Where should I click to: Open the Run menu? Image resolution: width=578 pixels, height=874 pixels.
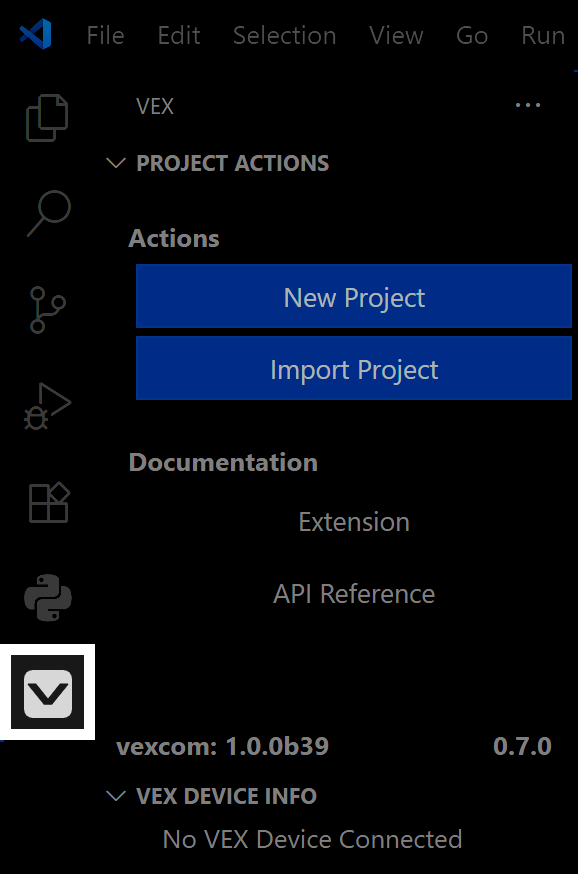tap(542, 35)
